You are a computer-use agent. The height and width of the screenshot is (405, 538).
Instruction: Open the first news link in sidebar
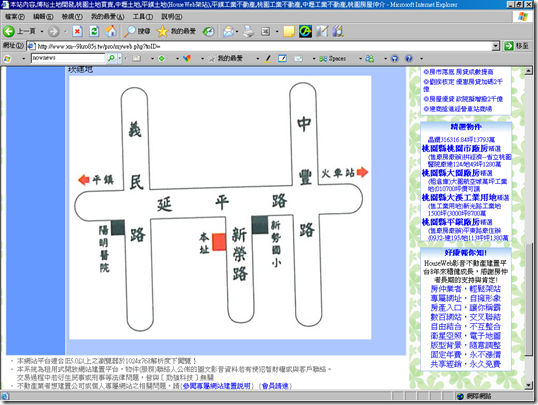tap(458, 72)
